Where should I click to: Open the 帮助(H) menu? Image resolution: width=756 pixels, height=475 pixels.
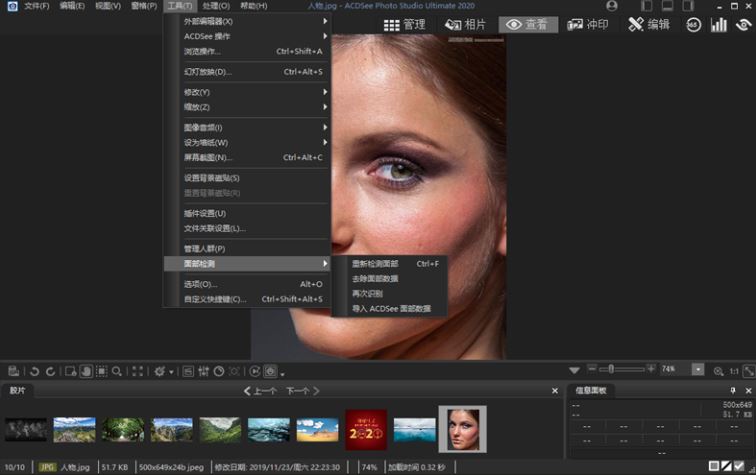tap(254, 6)
